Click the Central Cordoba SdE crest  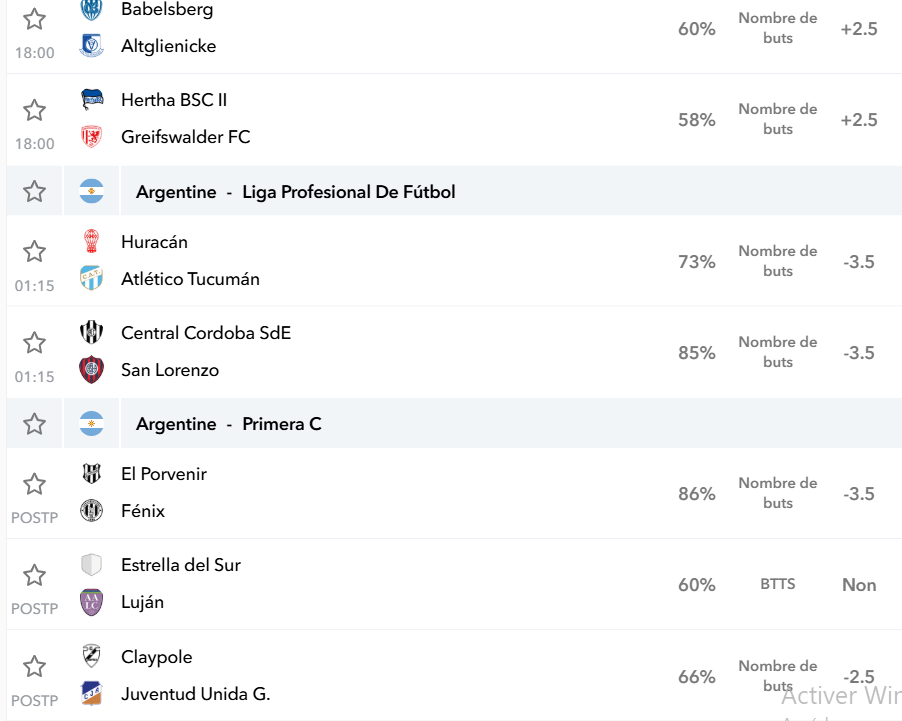[x=91, y=333]
